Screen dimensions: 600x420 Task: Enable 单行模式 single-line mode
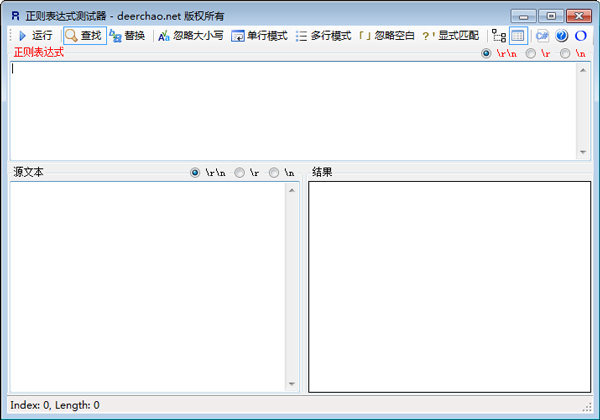point(259,36)
